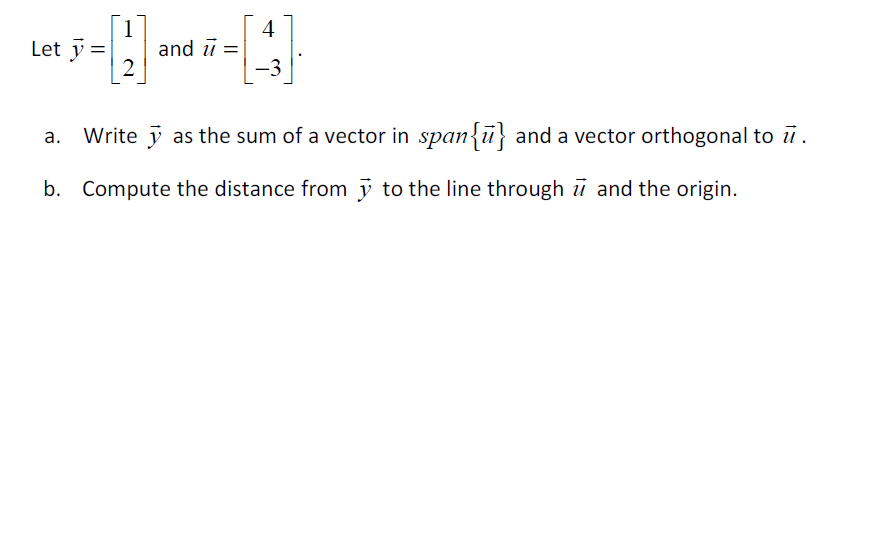The image size is (877, 559).
Task: Click the vector u at the end of part a
Action: tap(789, 135)
